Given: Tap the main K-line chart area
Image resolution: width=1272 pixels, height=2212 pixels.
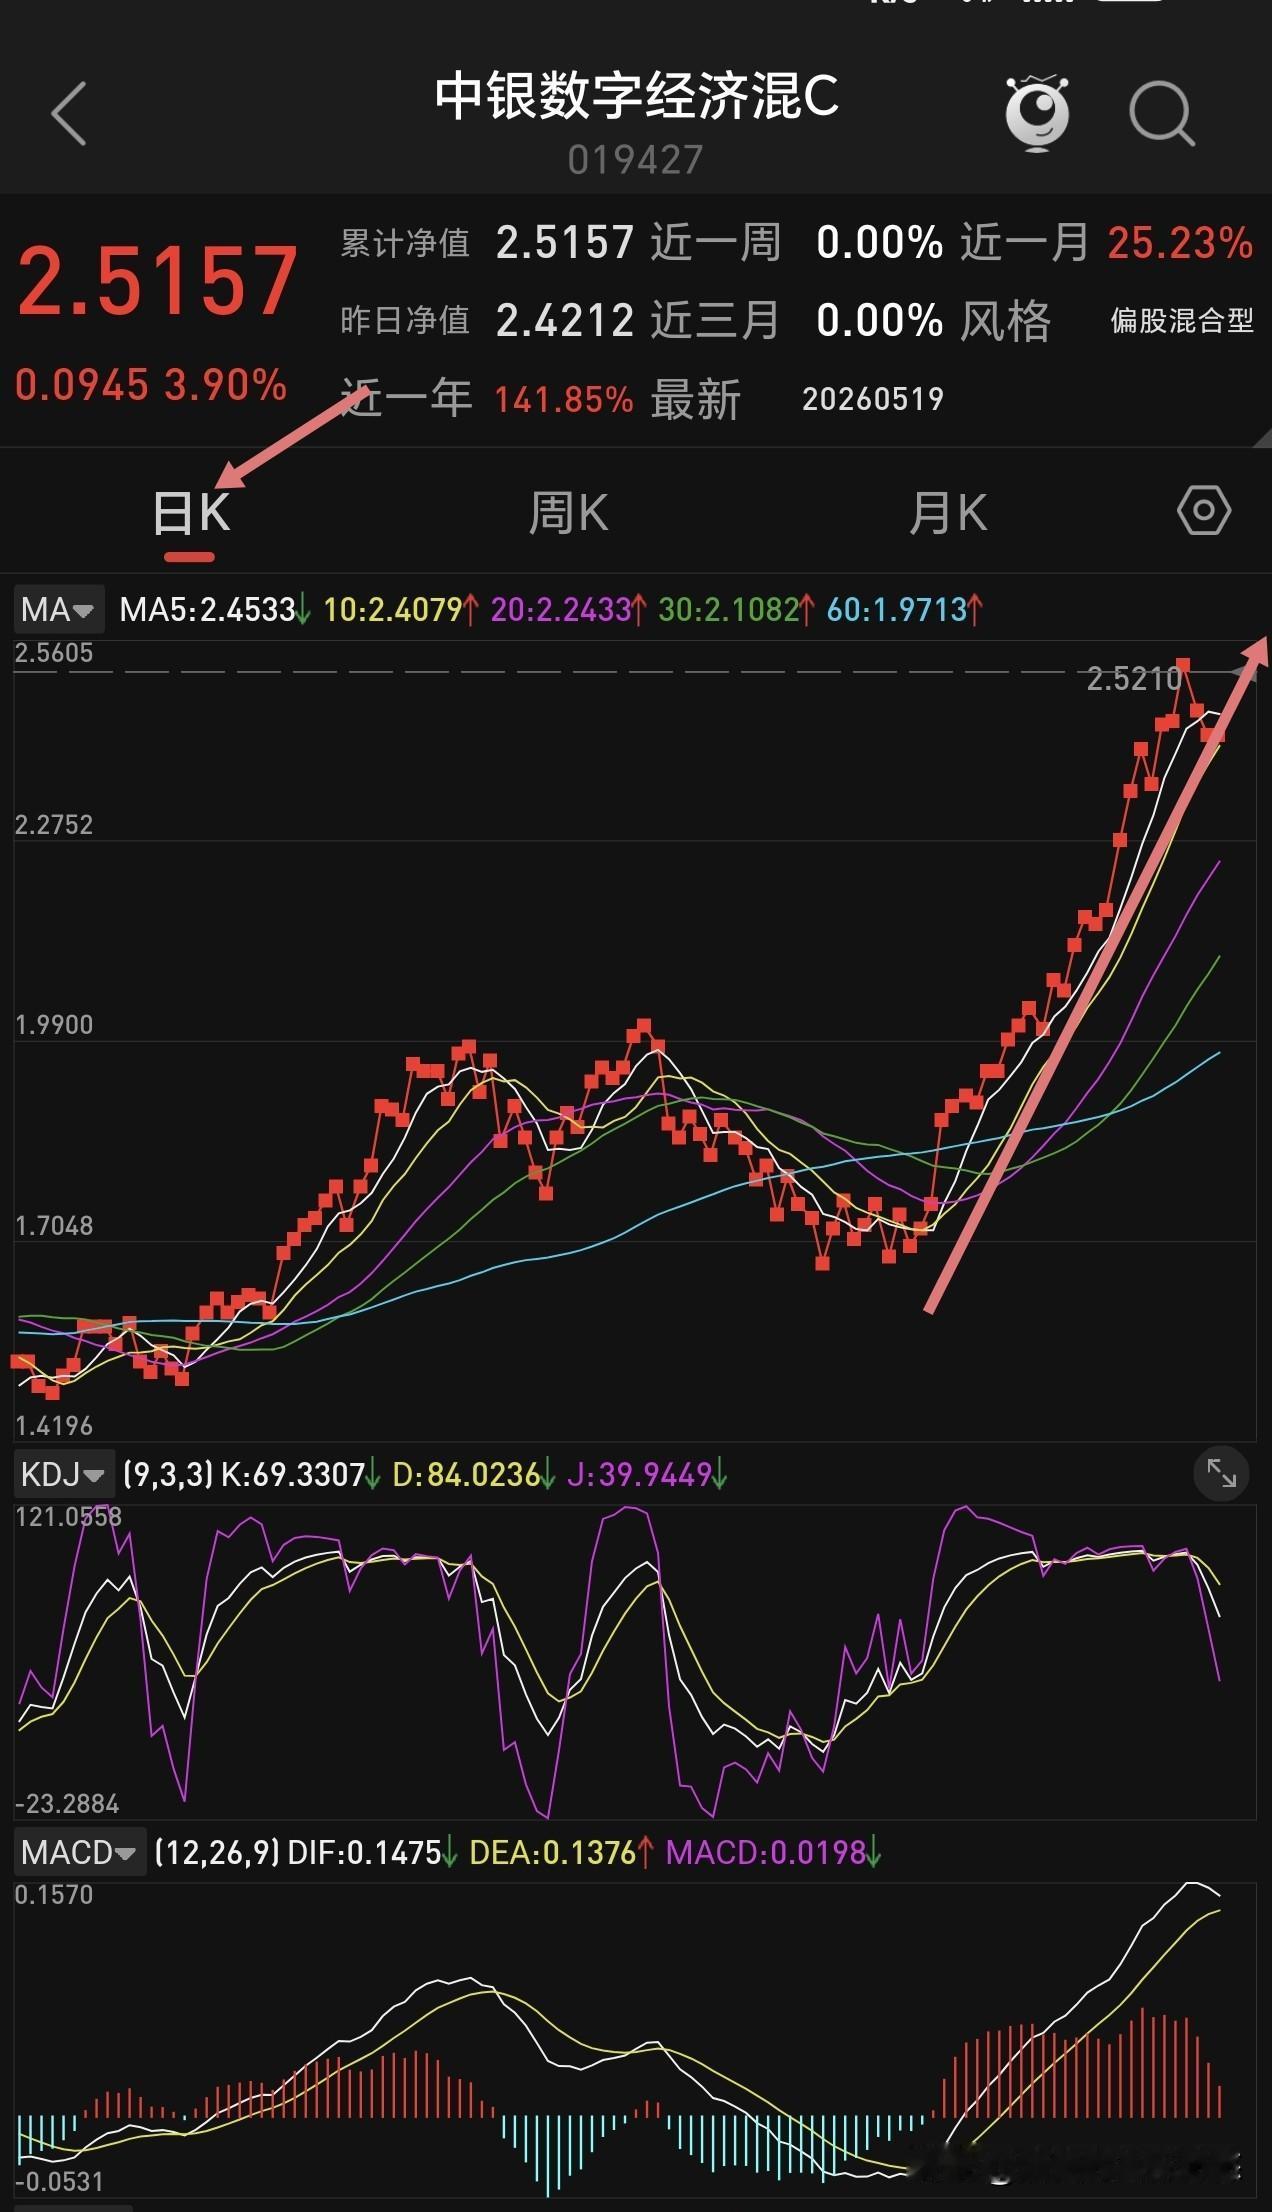Looking at the screenshot, I should click(635, 1040).
